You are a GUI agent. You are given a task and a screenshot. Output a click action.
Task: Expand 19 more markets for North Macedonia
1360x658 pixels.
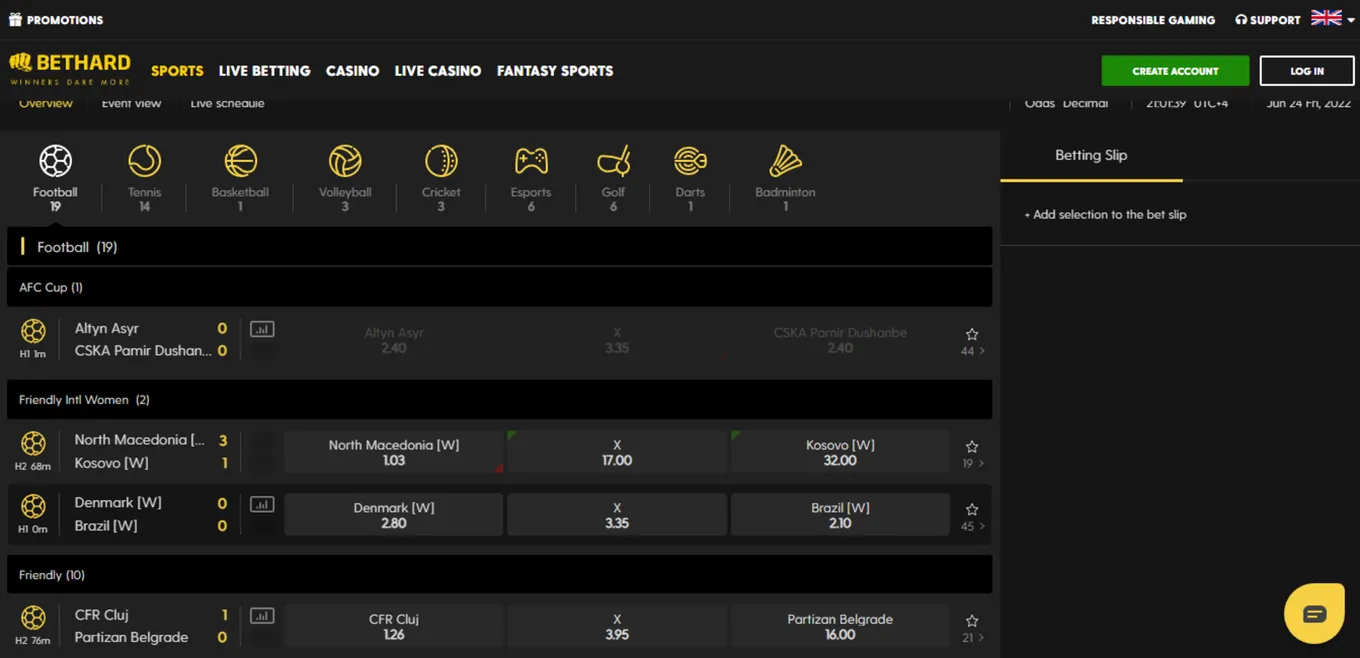972,463
